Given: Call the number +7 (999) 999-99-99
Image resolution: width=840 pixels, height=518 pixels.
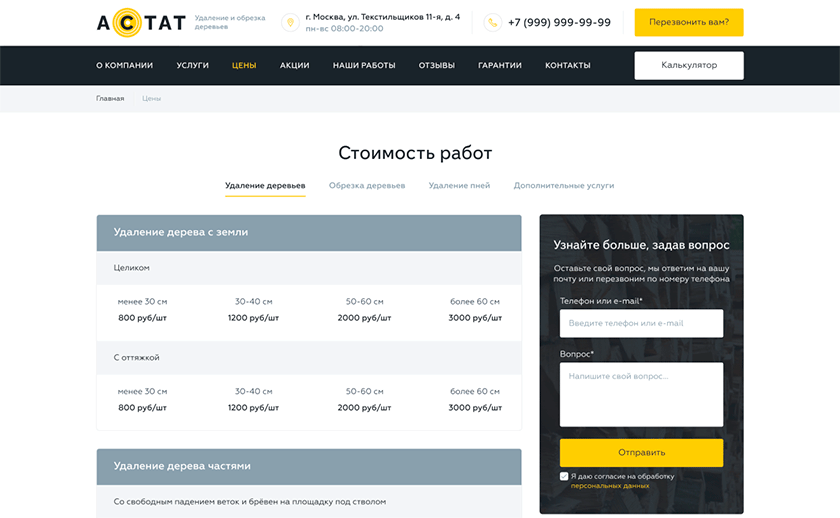Looking at the screenshot, I should pyautogui.click(x=559, y=22).
